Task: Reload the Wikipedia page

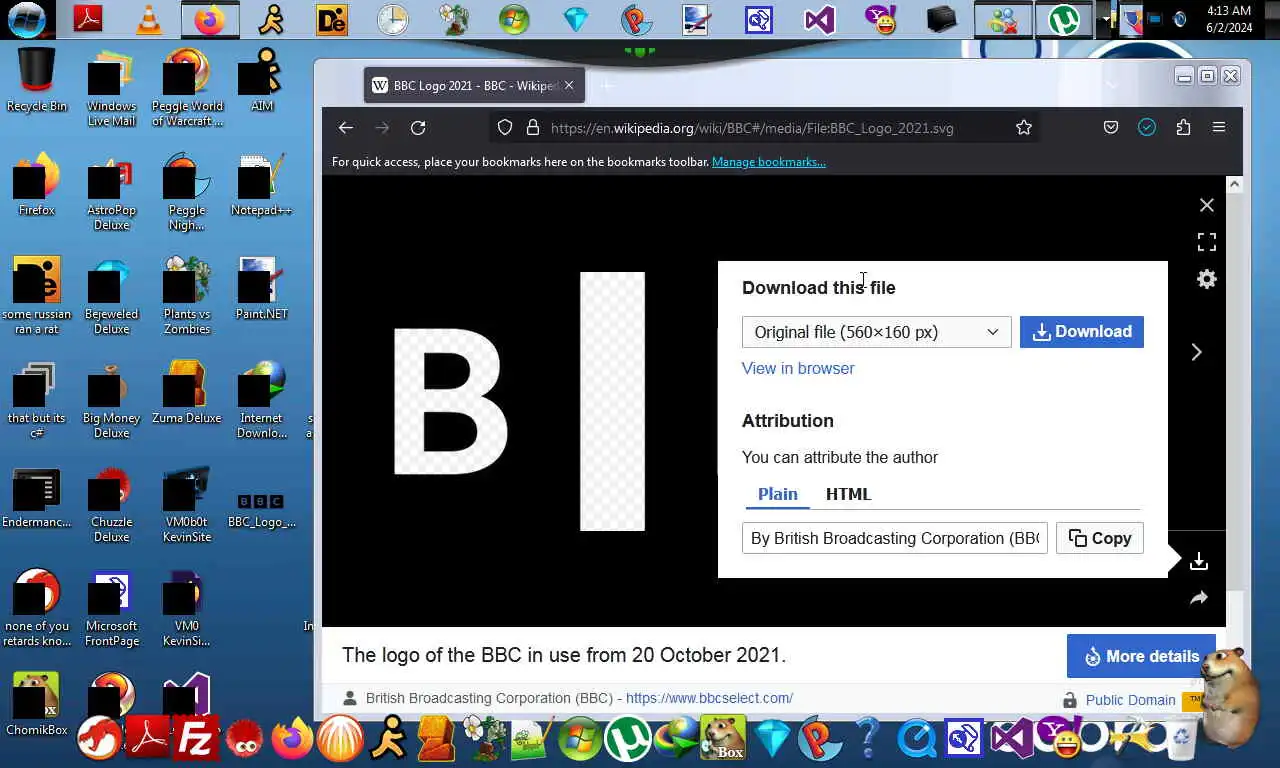Action: point(418,128)
